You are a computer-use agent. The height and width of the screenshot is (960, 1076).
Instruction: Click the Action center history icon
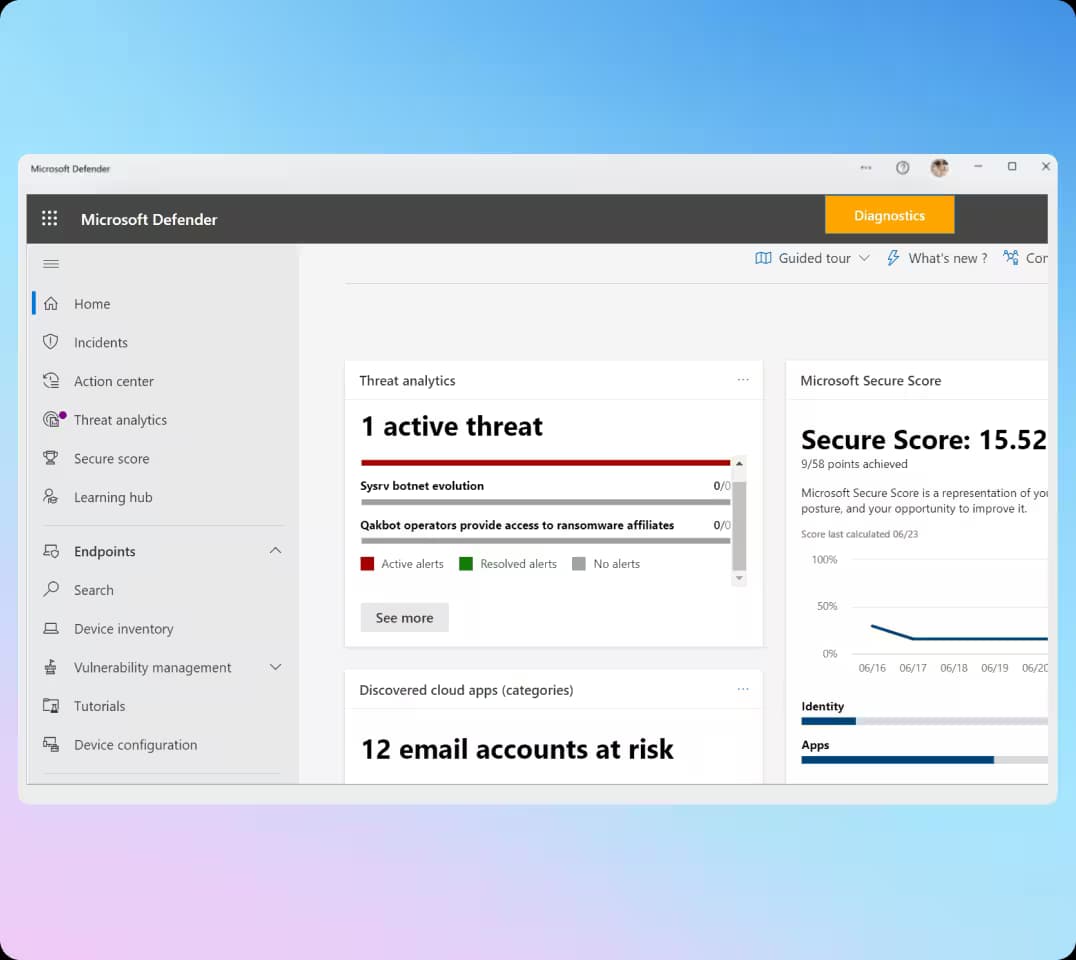51,381
